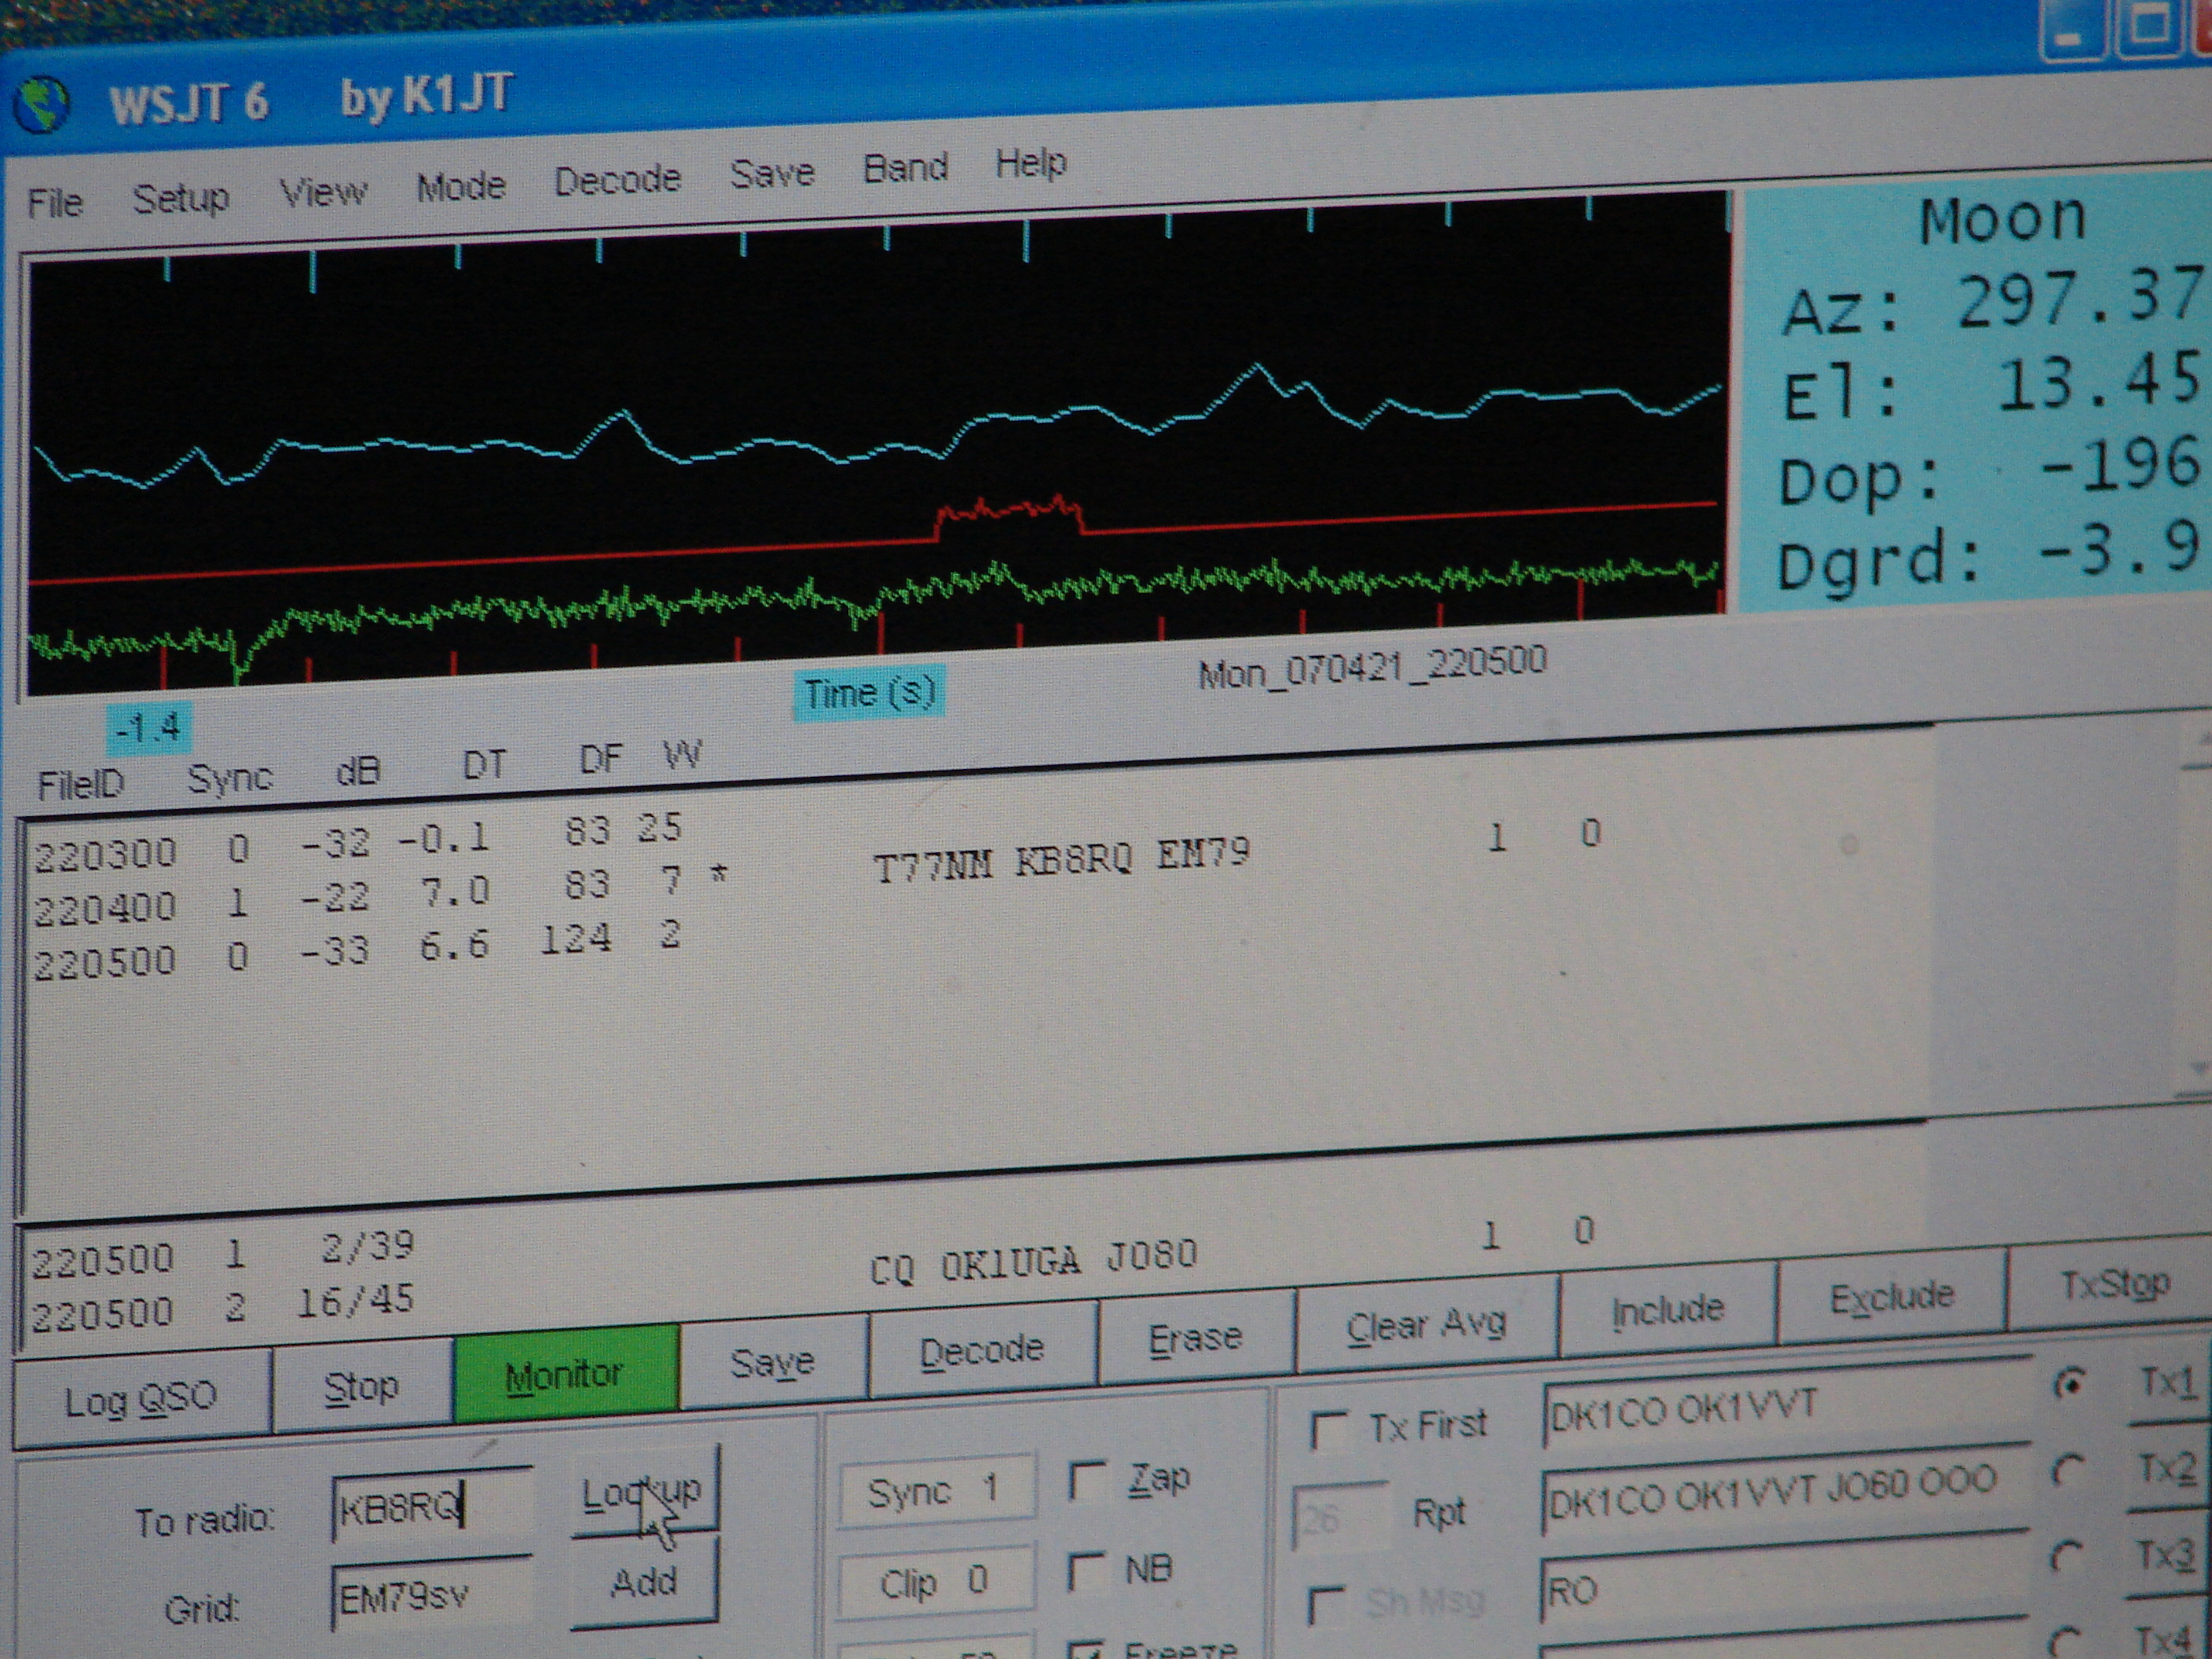Click the Erase button
This screenshot has width=2212, height=1659.
point(1195,1337)
